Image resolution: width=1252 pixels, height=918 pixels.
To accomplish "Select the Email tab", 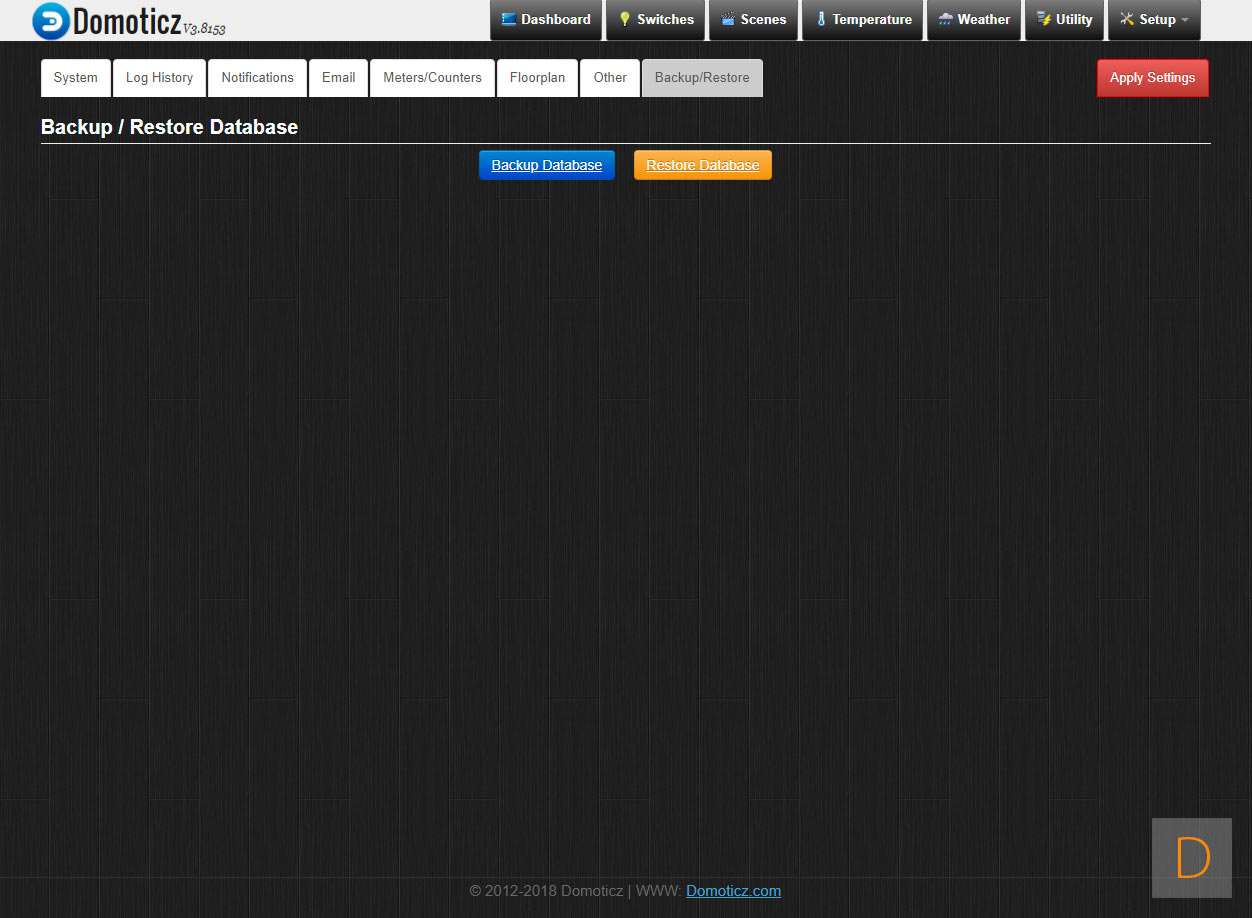I will 338,78.
